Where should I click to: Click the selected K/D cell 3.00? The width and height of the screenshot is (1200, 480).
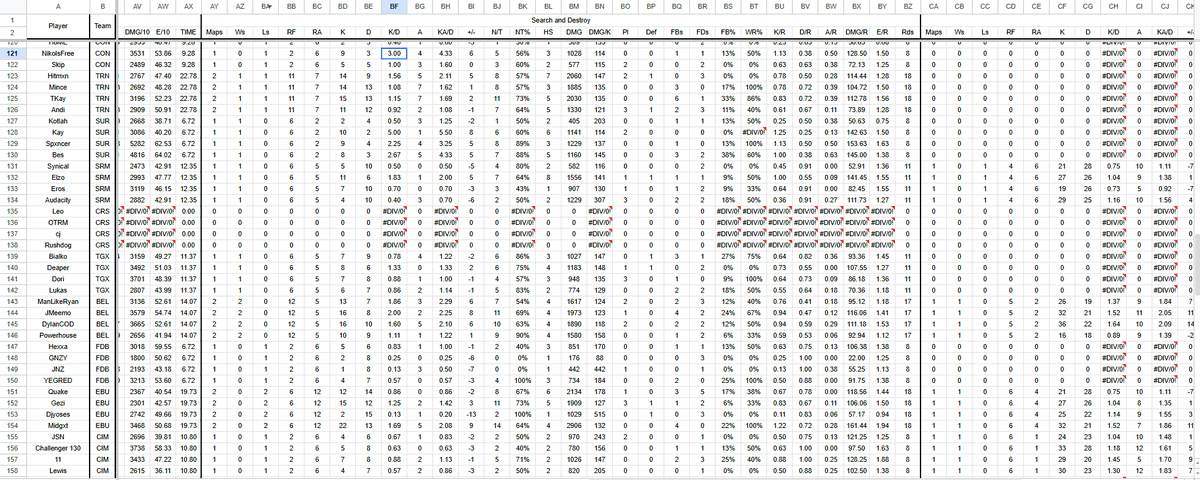(394, 54)
